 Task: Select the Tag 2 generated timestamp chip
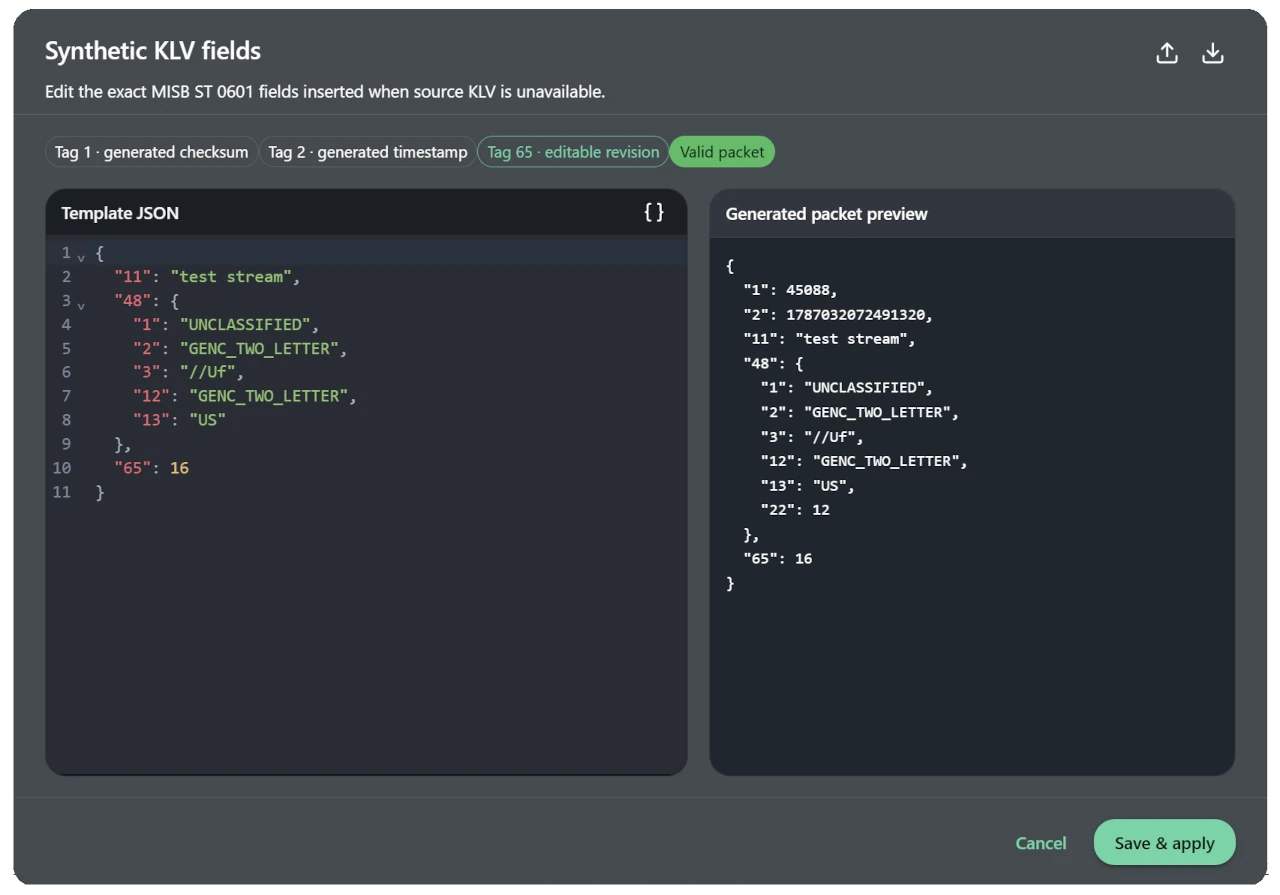coord(368,152)
